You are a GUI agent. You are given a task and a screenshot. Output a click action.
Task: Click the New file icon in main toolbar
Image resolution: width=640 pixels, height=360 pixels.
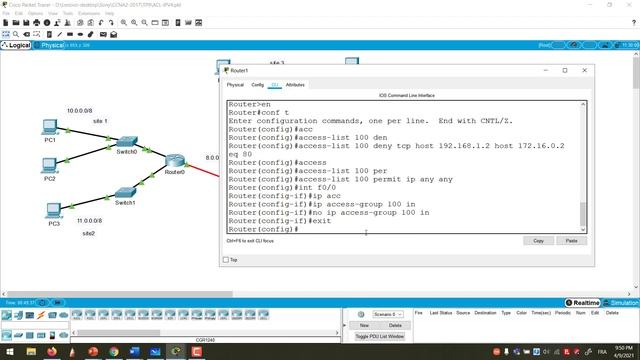click(6, 23)
